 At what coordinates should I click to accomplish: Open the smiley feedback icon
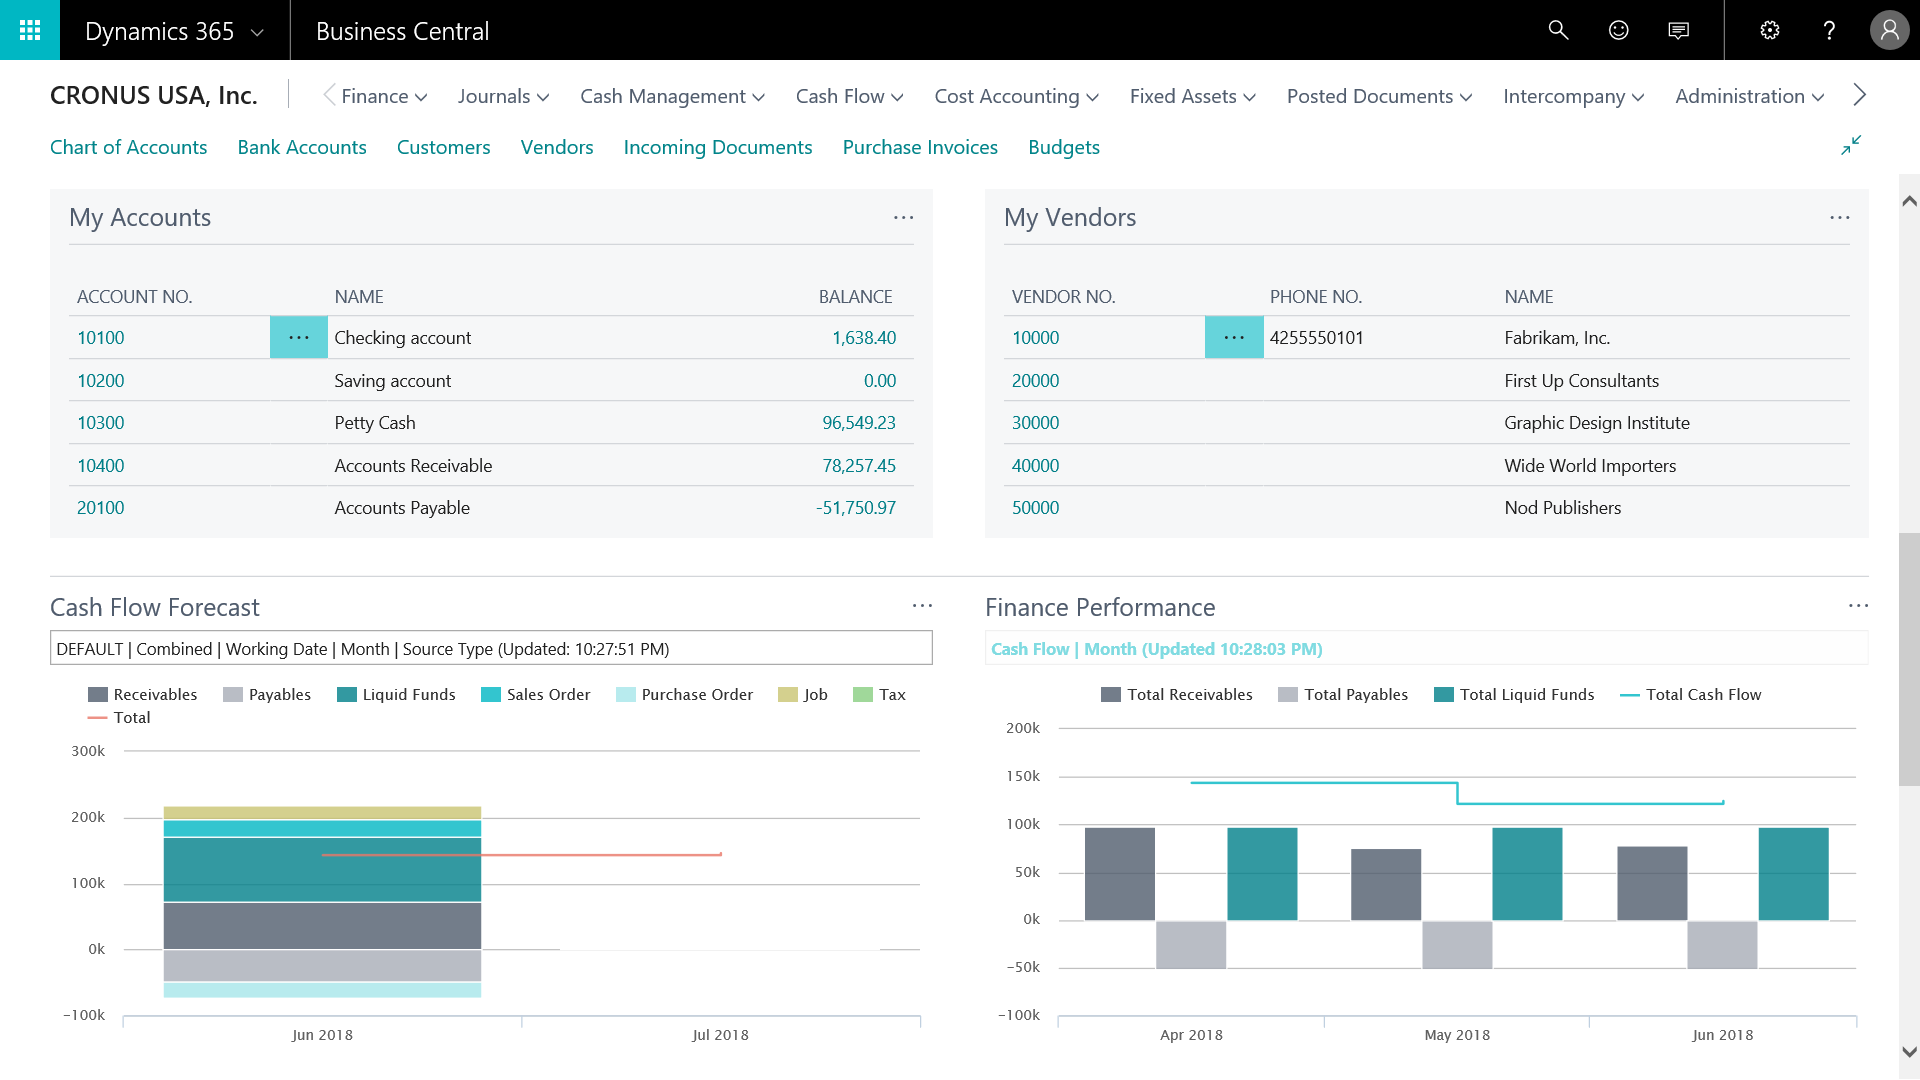pyautogui.click(x=1618, y=30)
